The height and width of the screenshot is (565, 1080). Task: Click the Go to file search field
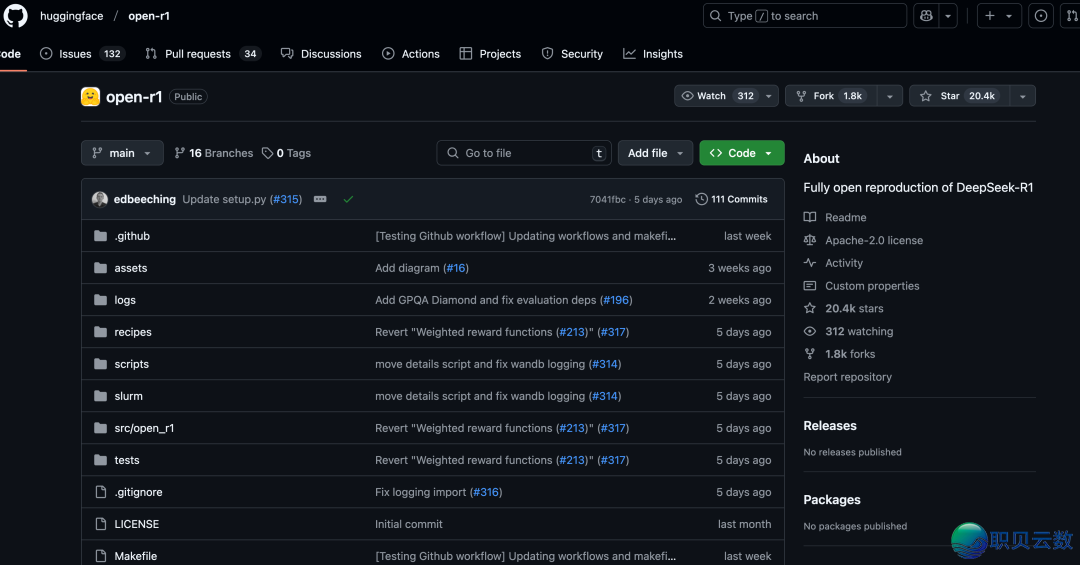[523, 153]
